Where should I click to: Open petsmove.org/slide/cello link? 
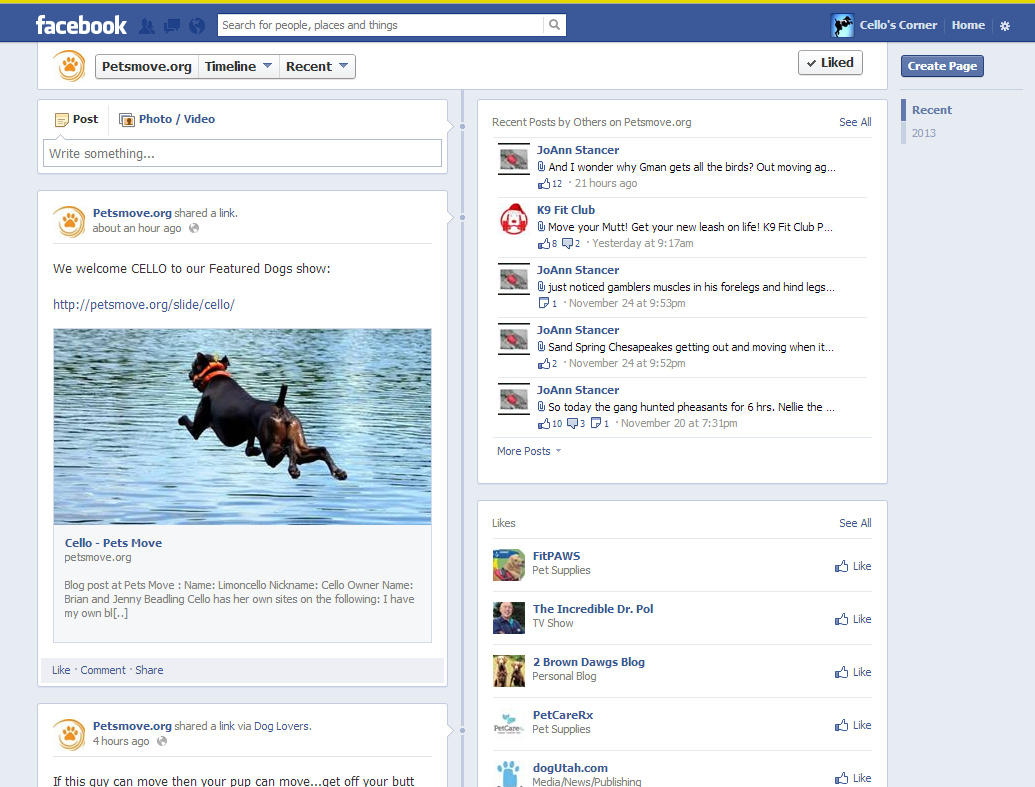click(144, 304)
